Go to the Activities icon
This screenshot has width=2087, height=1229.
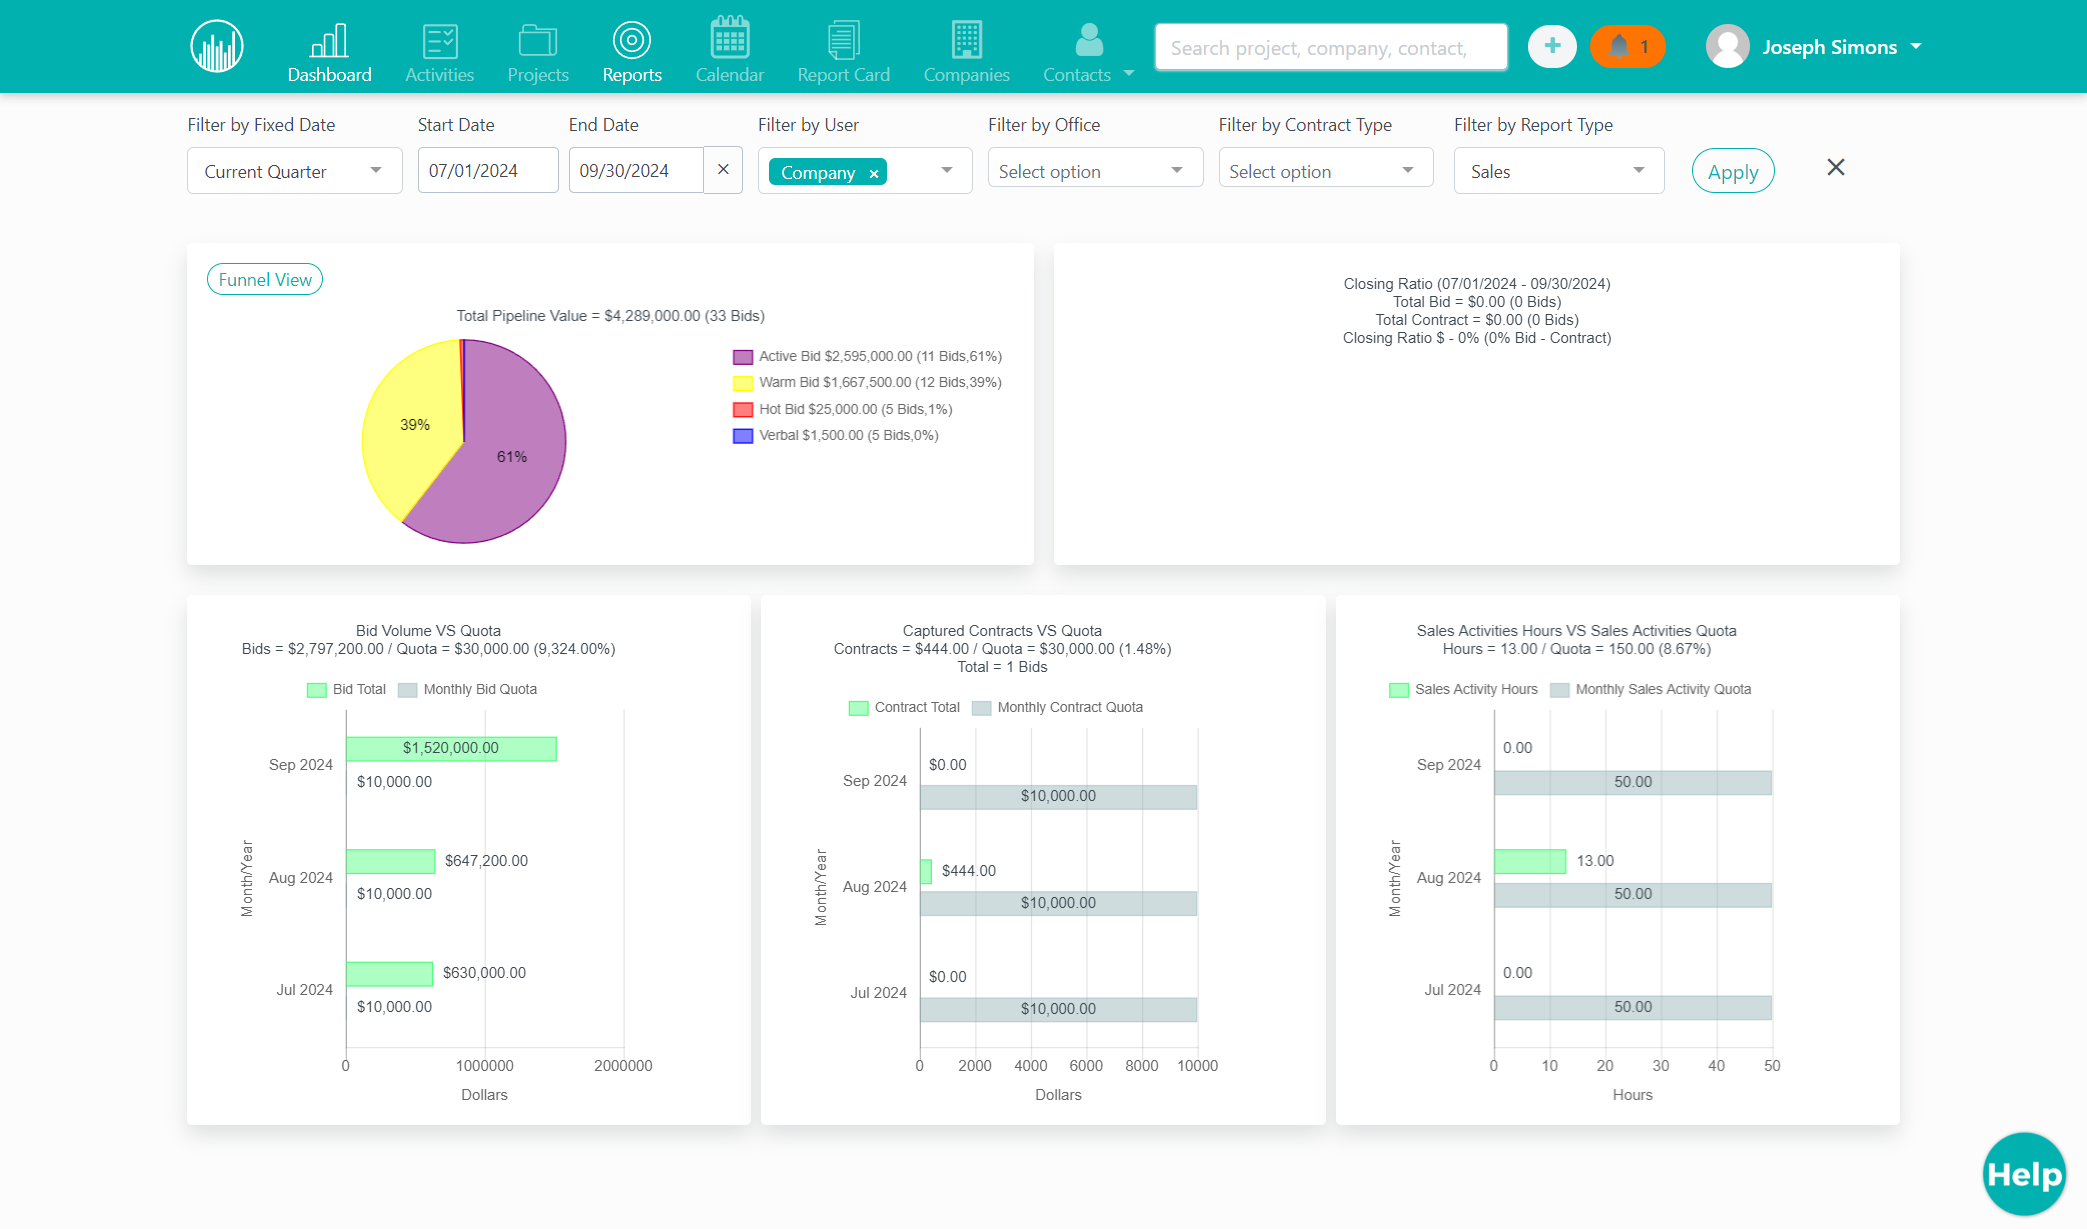click(440, 41)
